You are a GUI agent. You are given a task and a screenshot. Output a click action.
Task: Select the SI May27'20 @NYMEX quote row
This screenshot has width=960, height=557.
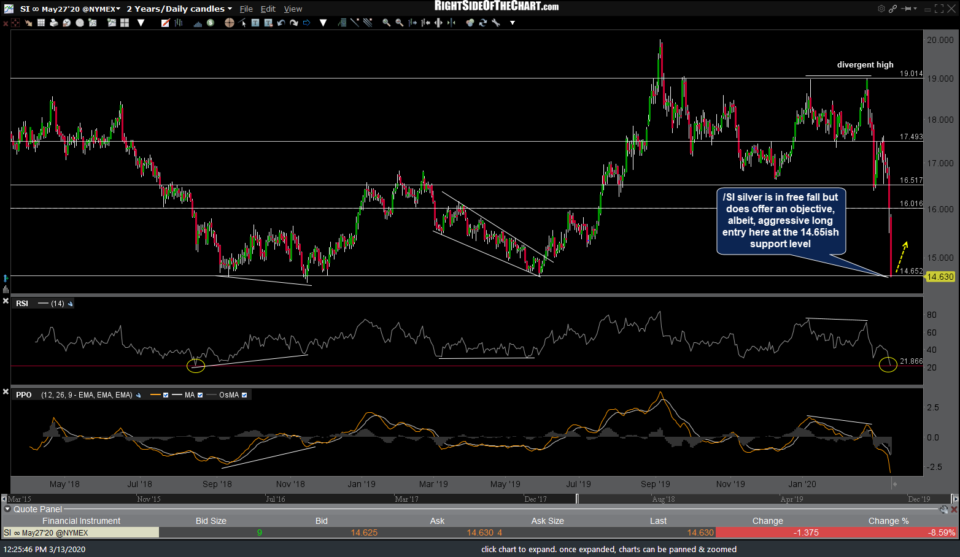(x=78, y=532)
